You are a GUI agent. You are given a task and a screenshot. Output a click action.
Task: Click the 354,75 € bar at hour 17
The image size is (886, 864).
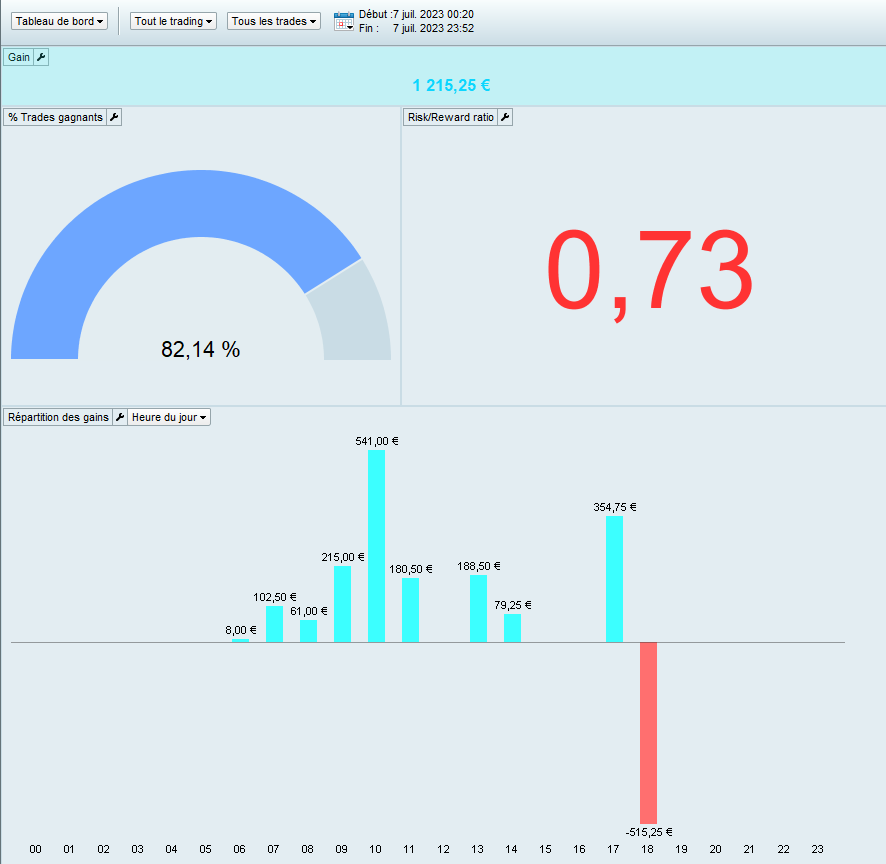point(614,579)
